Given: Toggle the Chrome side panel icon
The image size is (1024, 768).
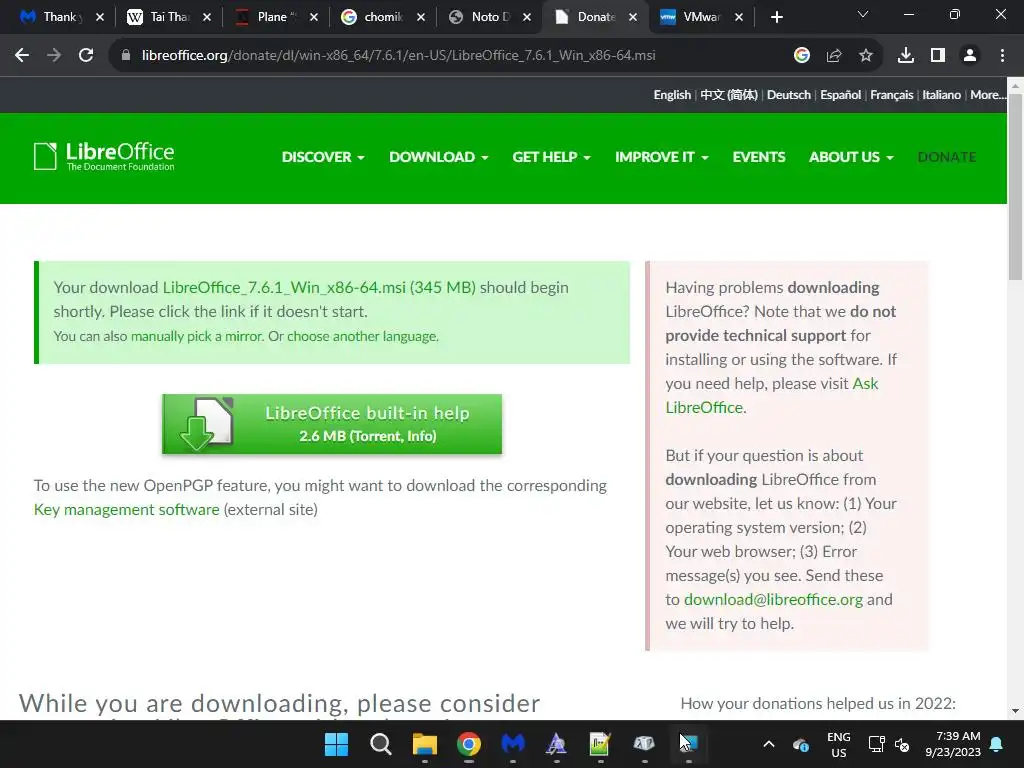Looking at the screenshot, I should coord(938,56).
